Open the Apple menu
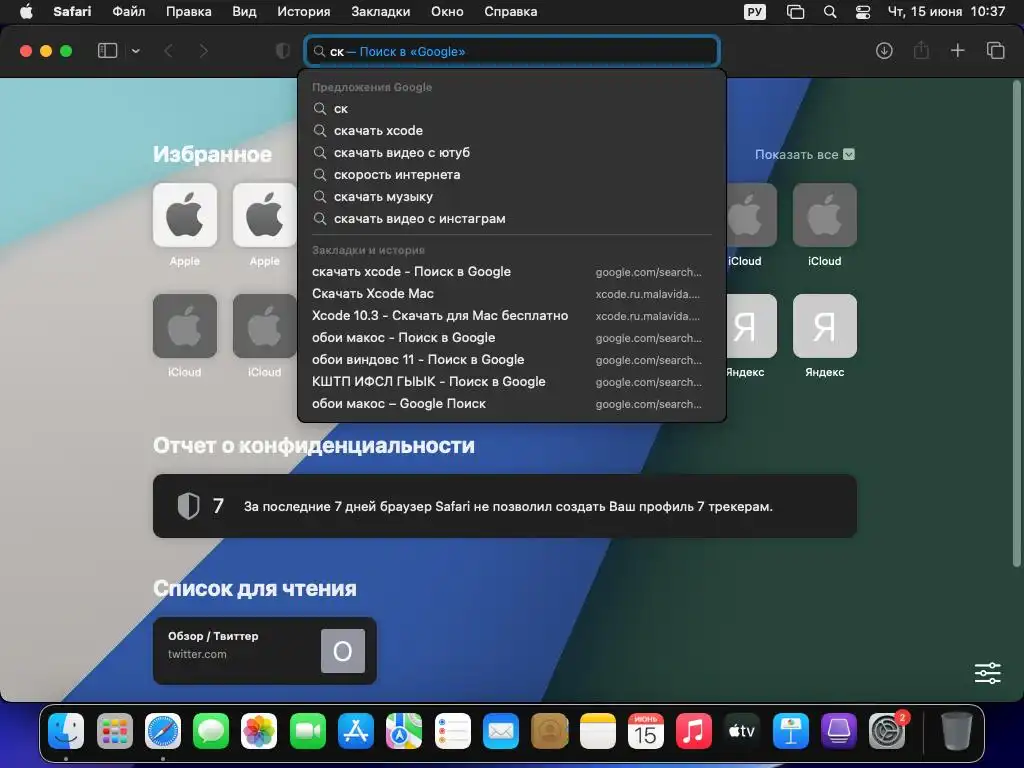This screenshot has width=1024, height=768. pos(26,12)
